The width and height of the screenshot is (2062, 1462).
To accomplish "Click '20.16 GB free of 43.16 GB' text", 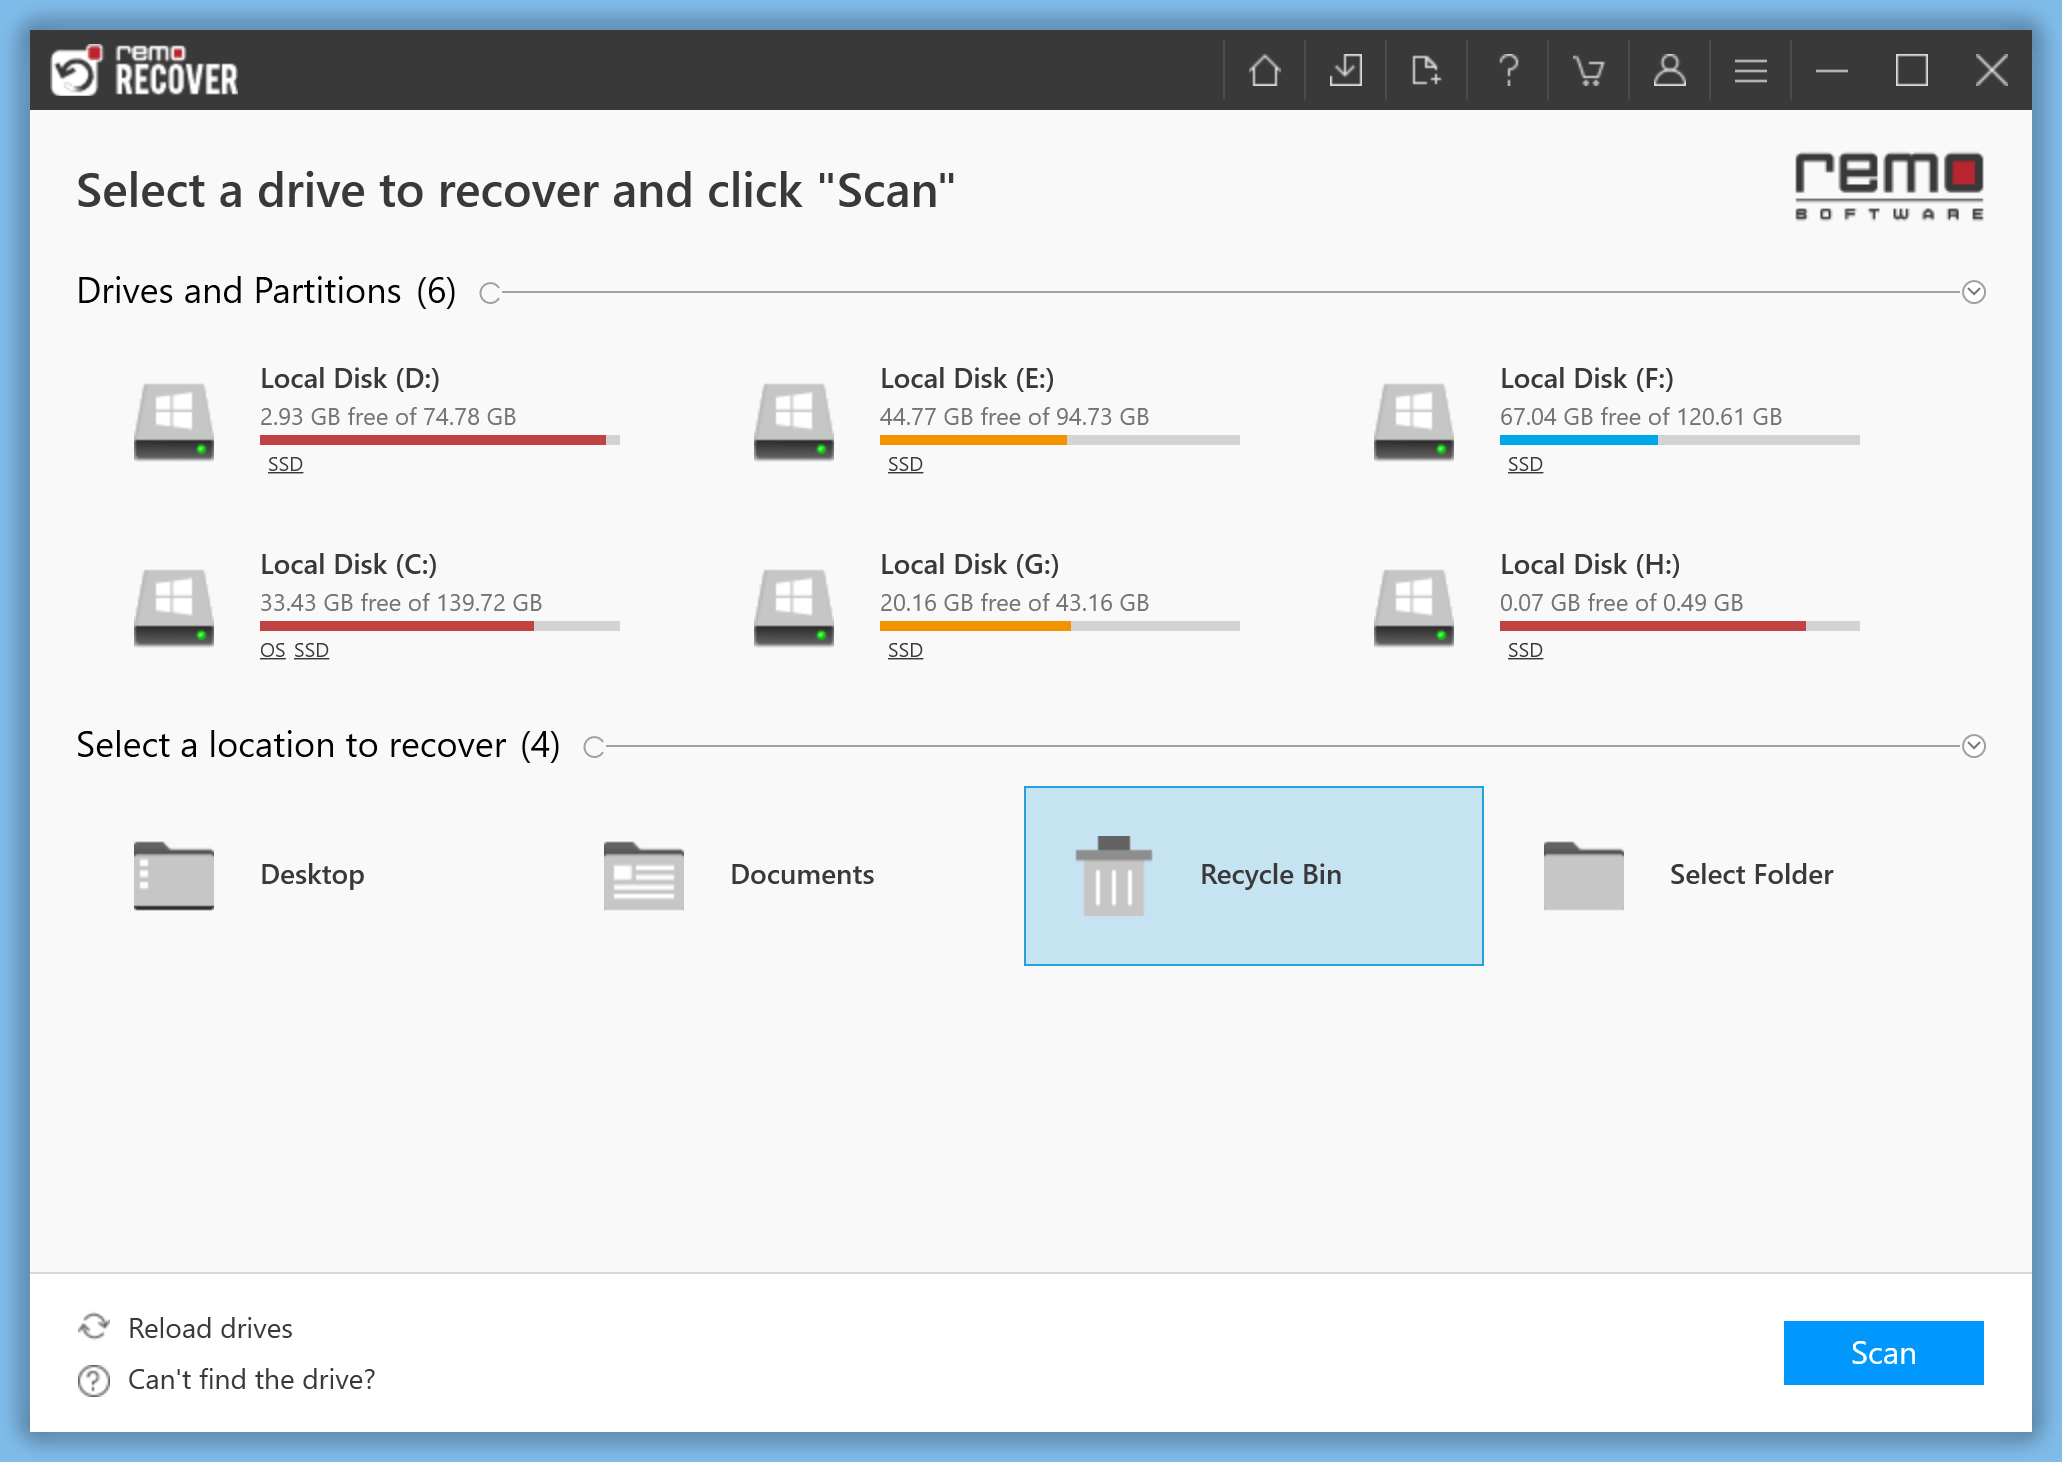I will pos(1015,603).
